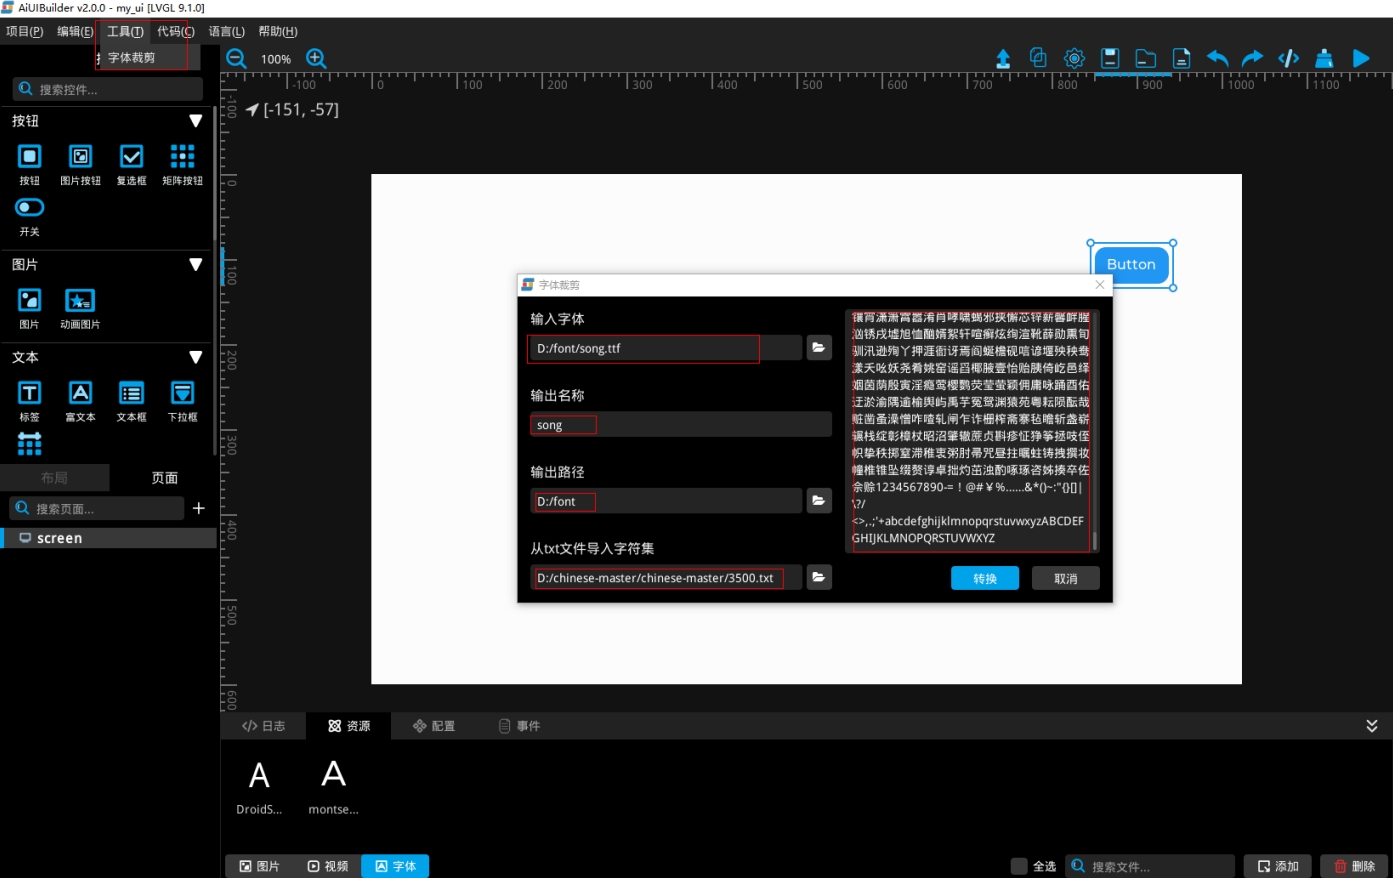
Task: Zoom in the canvas with magnifier plus
Action: tap(316, 59)
